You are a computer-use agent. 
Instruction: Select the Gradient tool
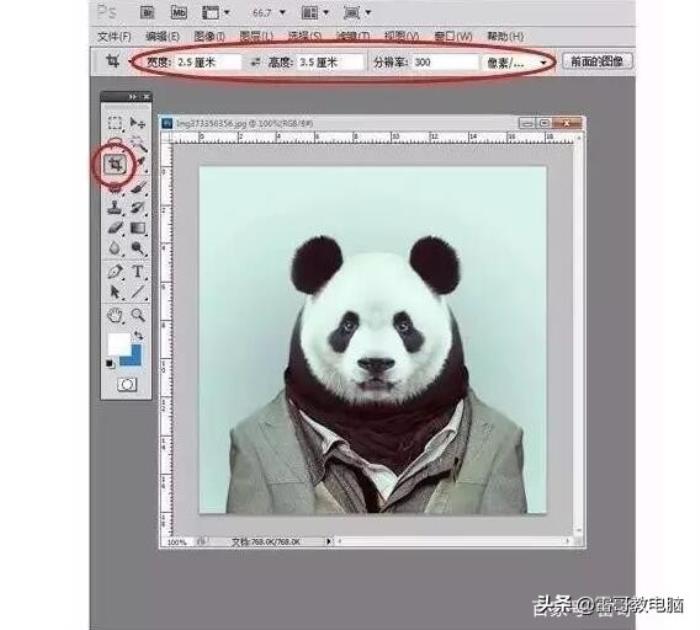click(x=138, y=229)
